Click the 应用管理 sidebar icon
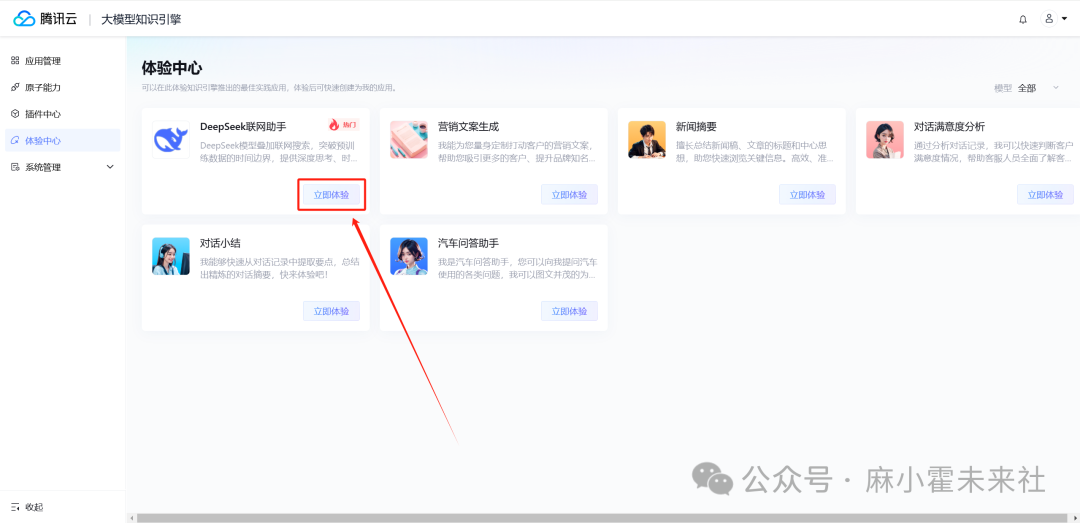 point(15,61)
